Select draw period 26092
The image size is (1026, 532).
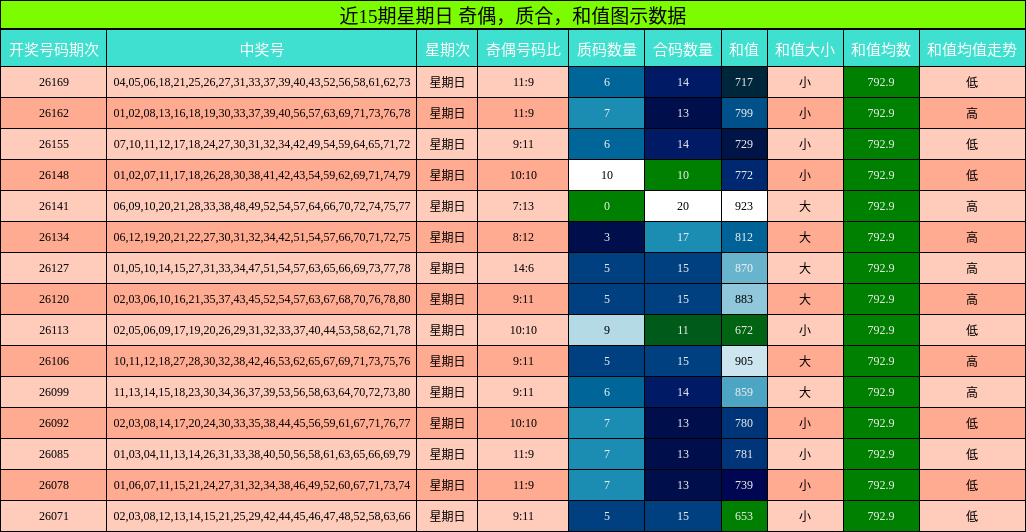point(54,423)
